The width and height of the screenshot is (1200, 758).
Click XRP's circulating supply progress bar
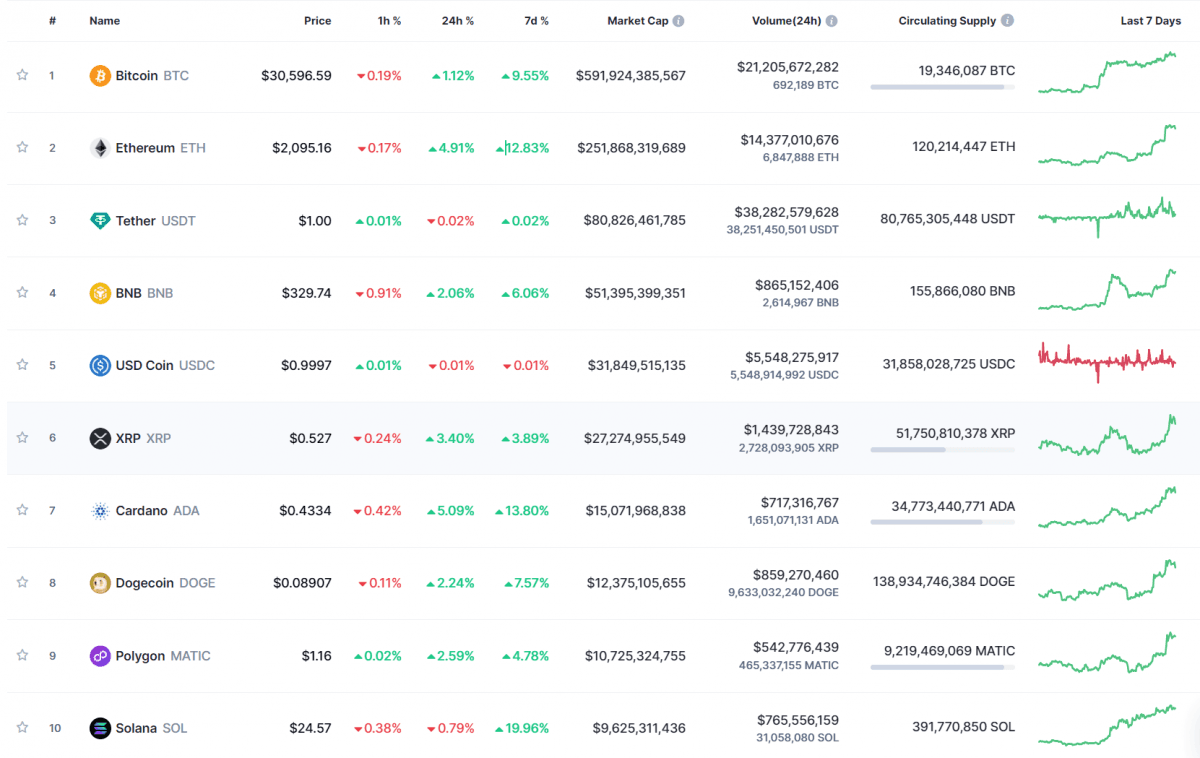pyautogui.click(x=942, y=450)
